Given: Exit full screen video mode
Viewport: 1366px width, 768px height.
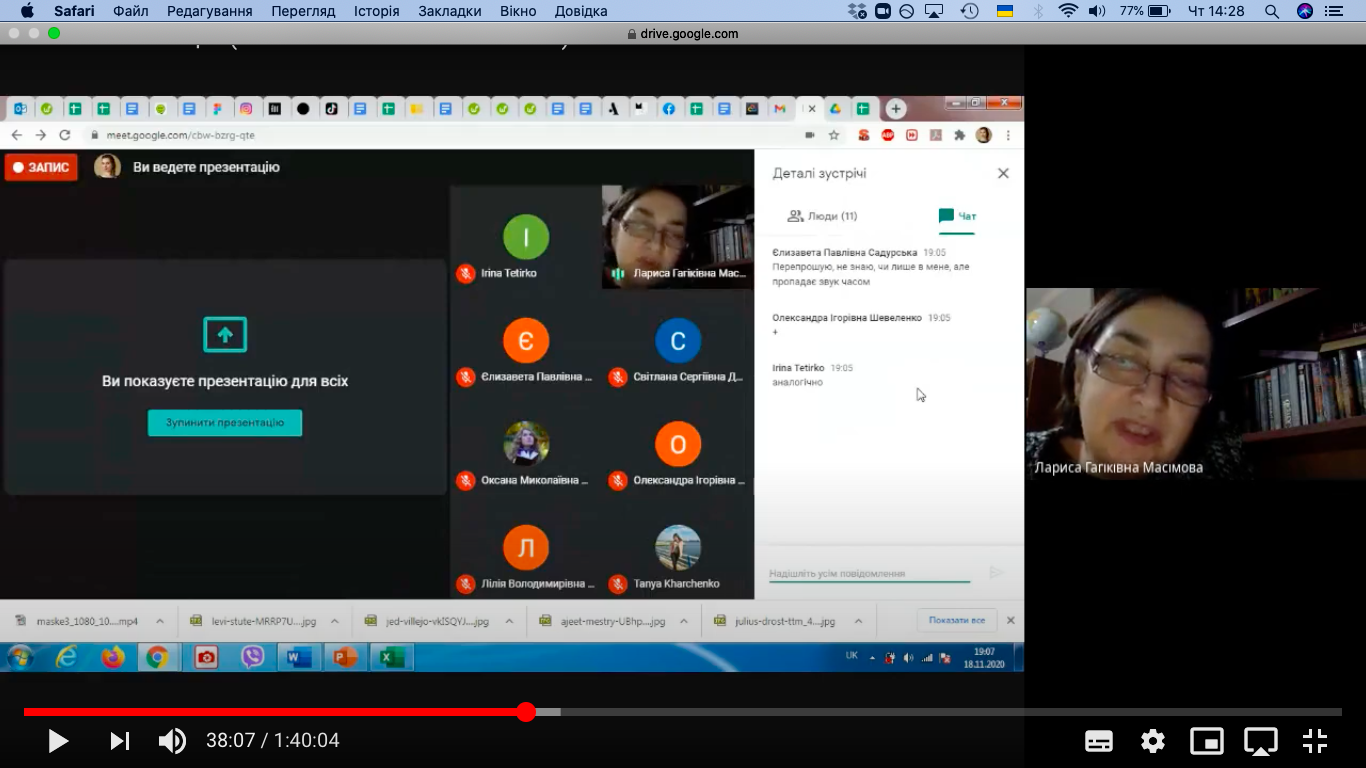Looking at the screenshot, I should coord(1315,741).
